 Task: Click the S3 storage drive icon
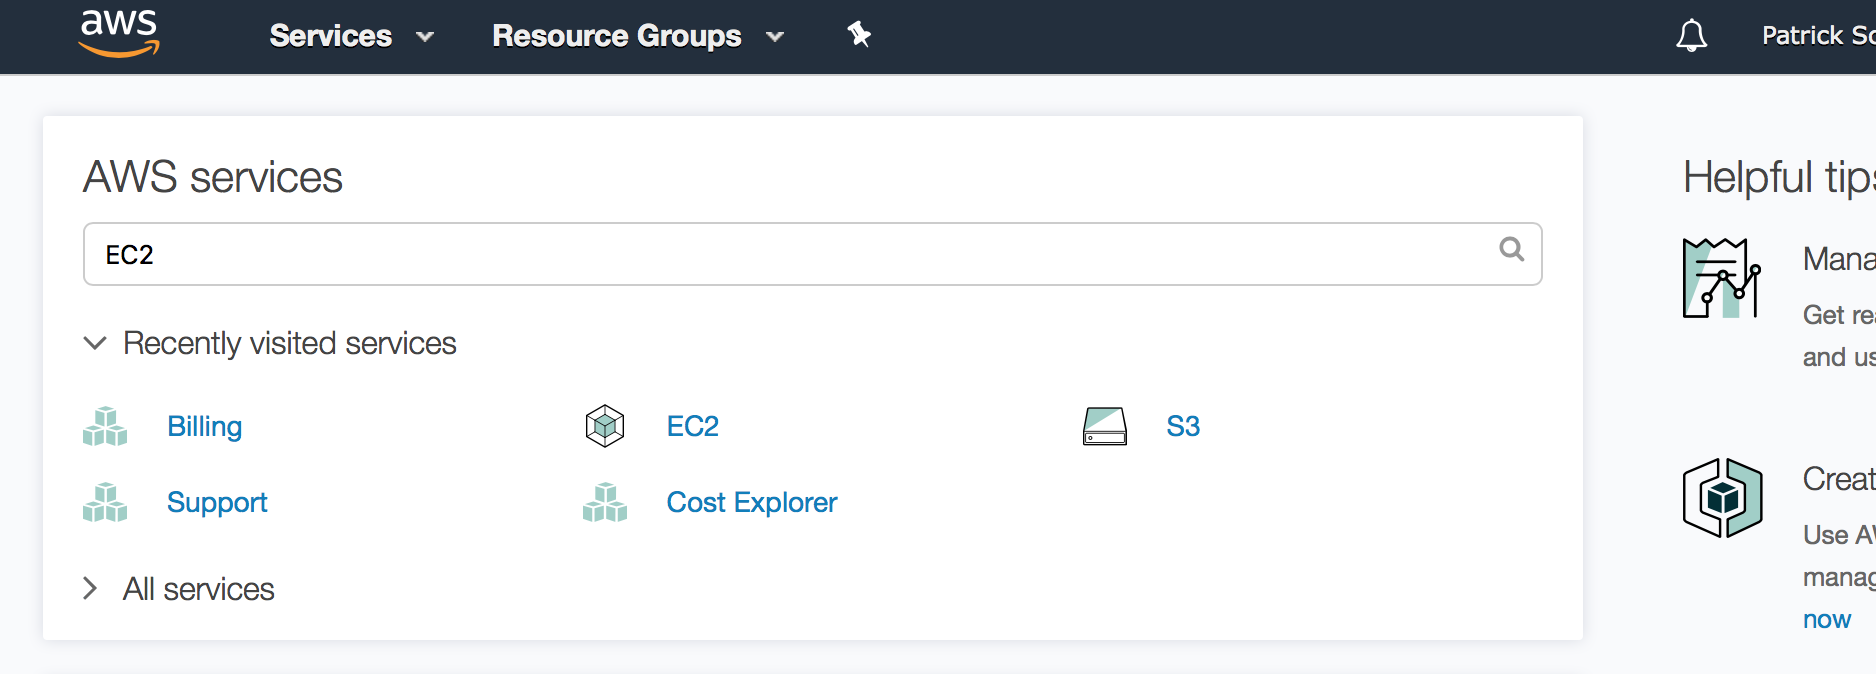[1105, 426]
